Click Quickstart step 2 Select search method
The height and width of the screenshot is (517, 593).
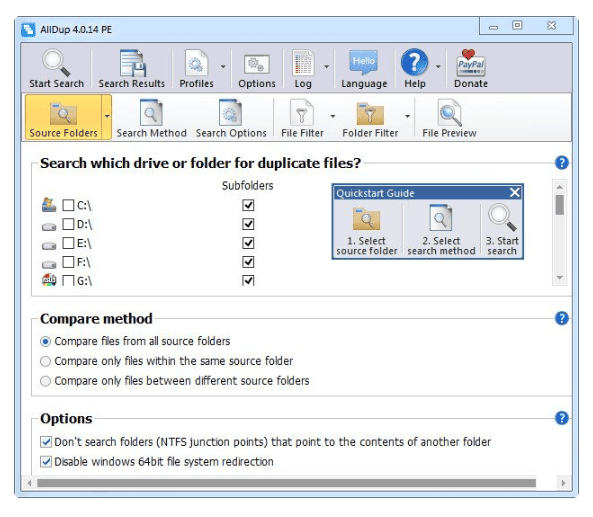click(x=441, y=230)
